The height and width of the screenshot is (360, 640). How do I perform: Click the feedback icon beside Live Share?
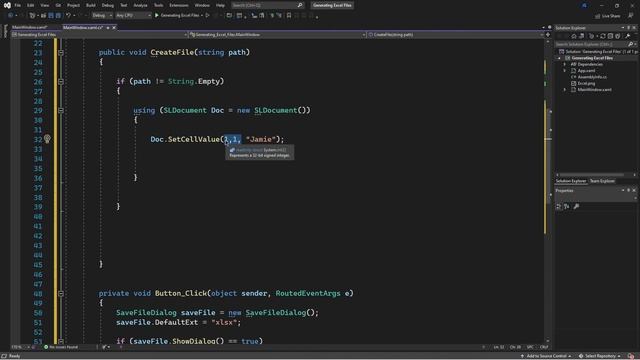(631, 16)
